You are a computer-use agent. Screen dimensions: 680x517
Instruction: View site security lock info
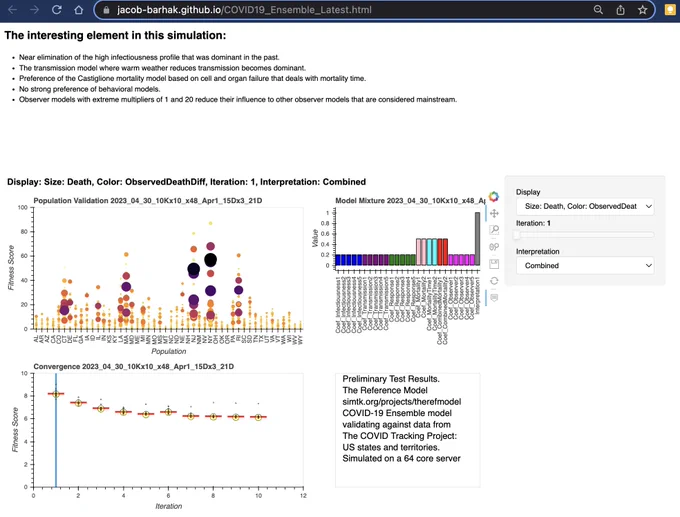point(106,10)
